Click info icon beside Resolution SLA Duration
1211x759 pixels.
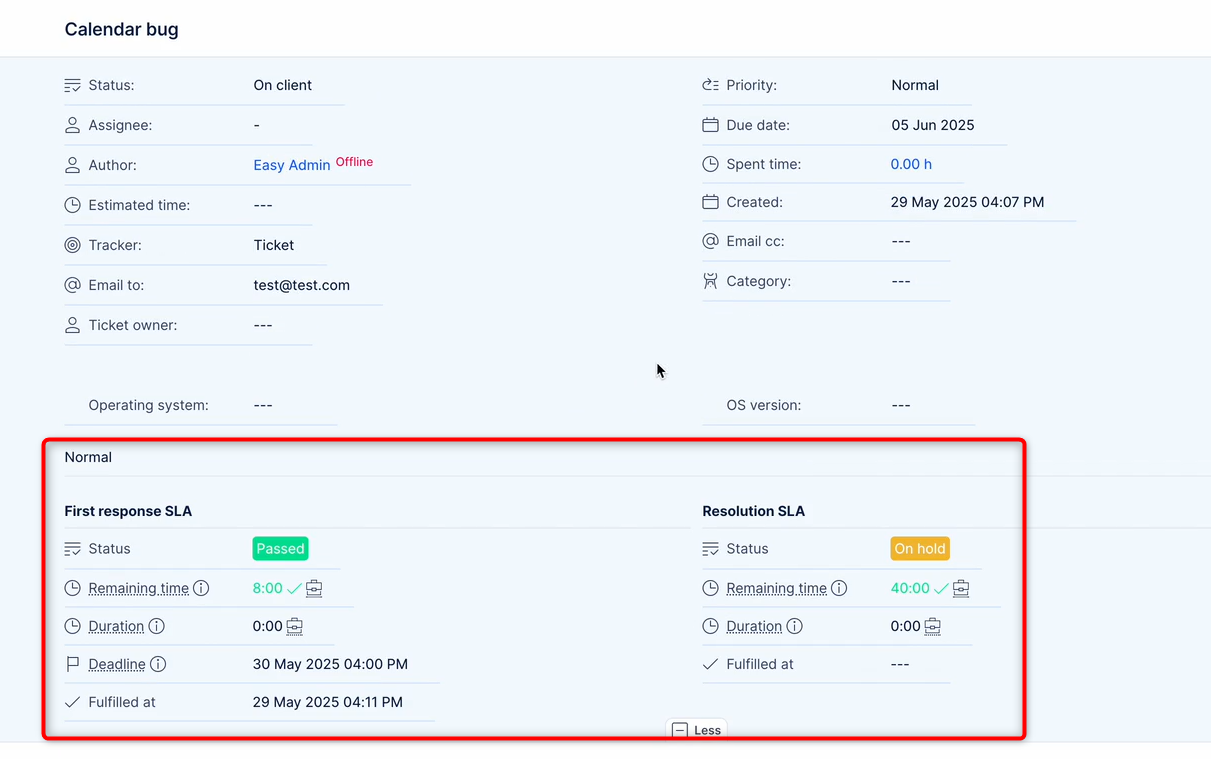pos(794,626)
